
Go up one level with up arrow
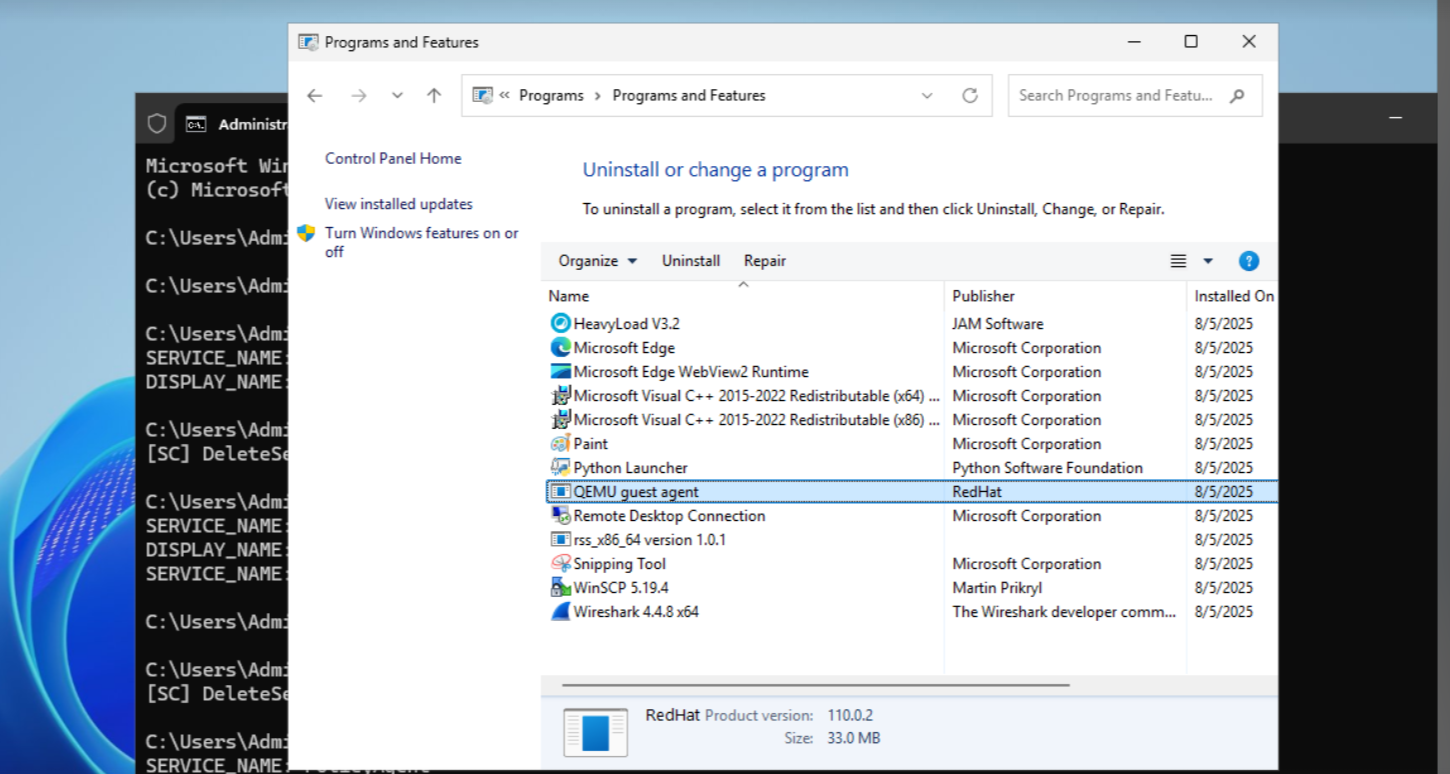[433, 96]
